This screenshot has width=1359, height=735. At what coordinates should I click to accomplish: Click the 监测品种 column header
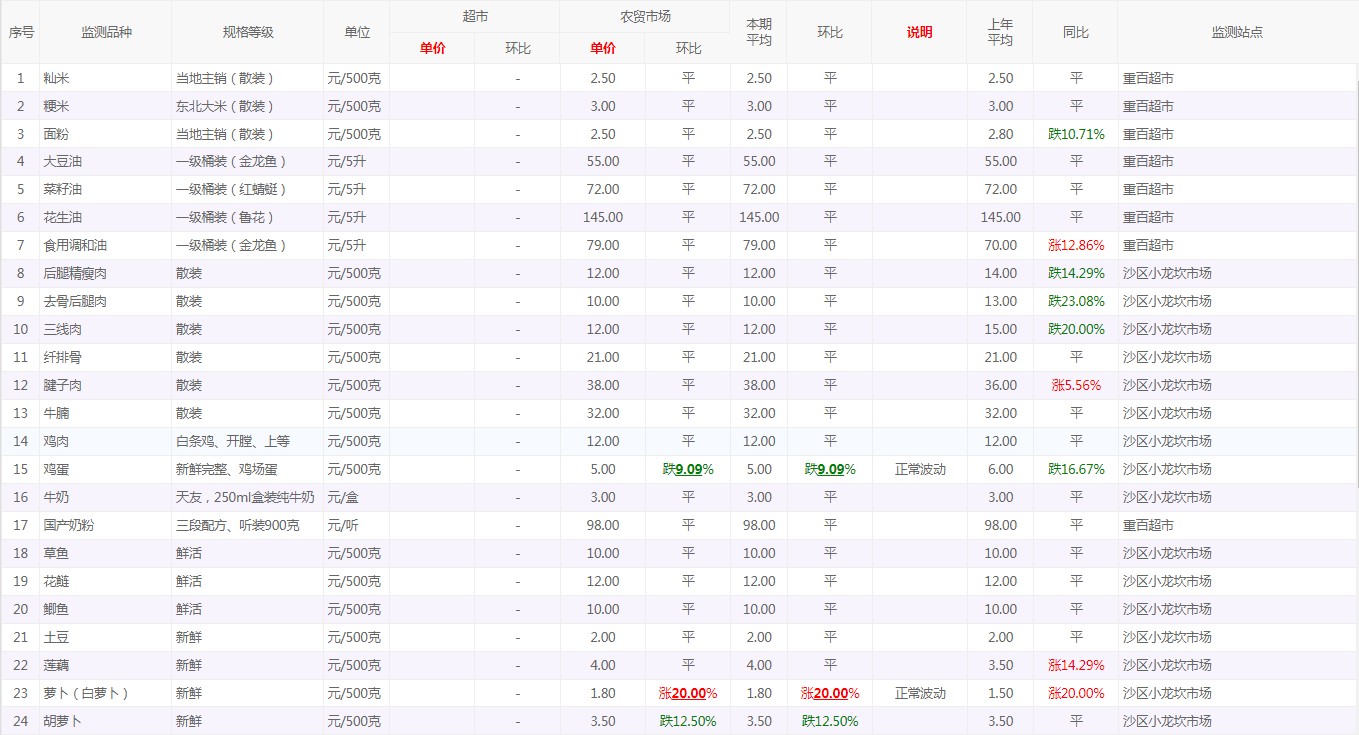click(x=106, y=32)
